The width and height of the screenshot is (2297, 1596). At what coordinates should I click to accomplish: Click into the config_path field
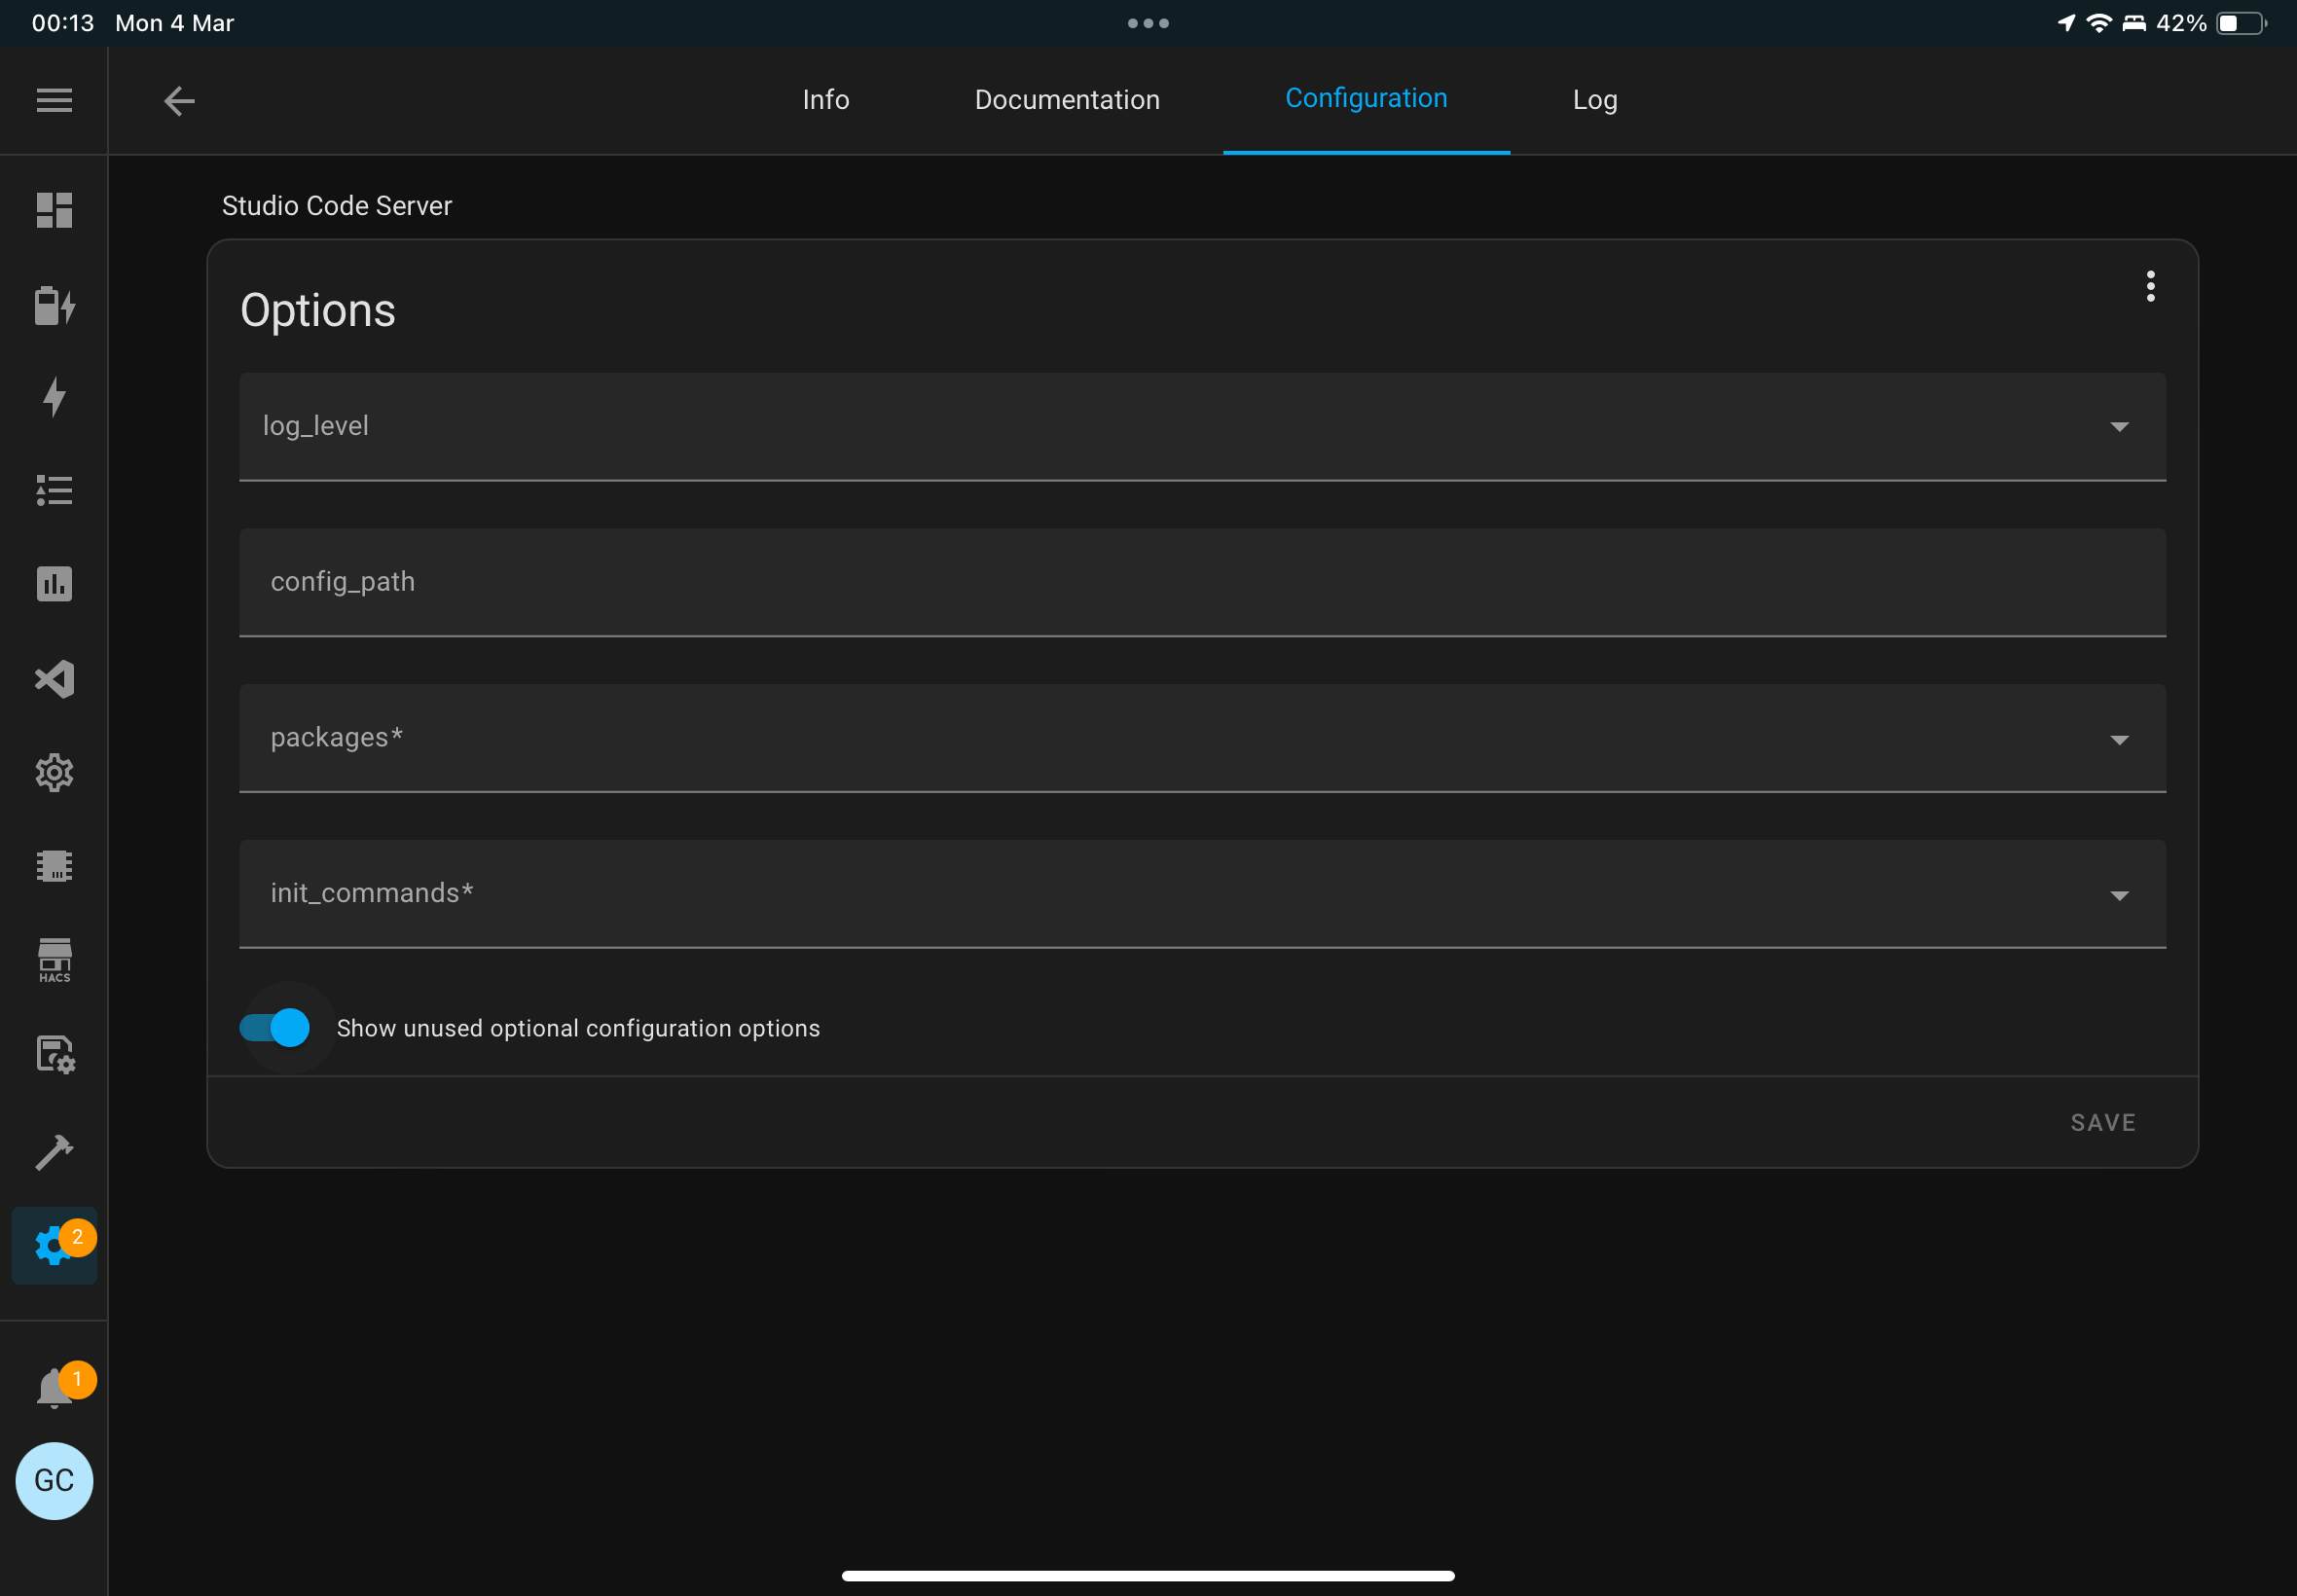click(x=1202, y=583)
